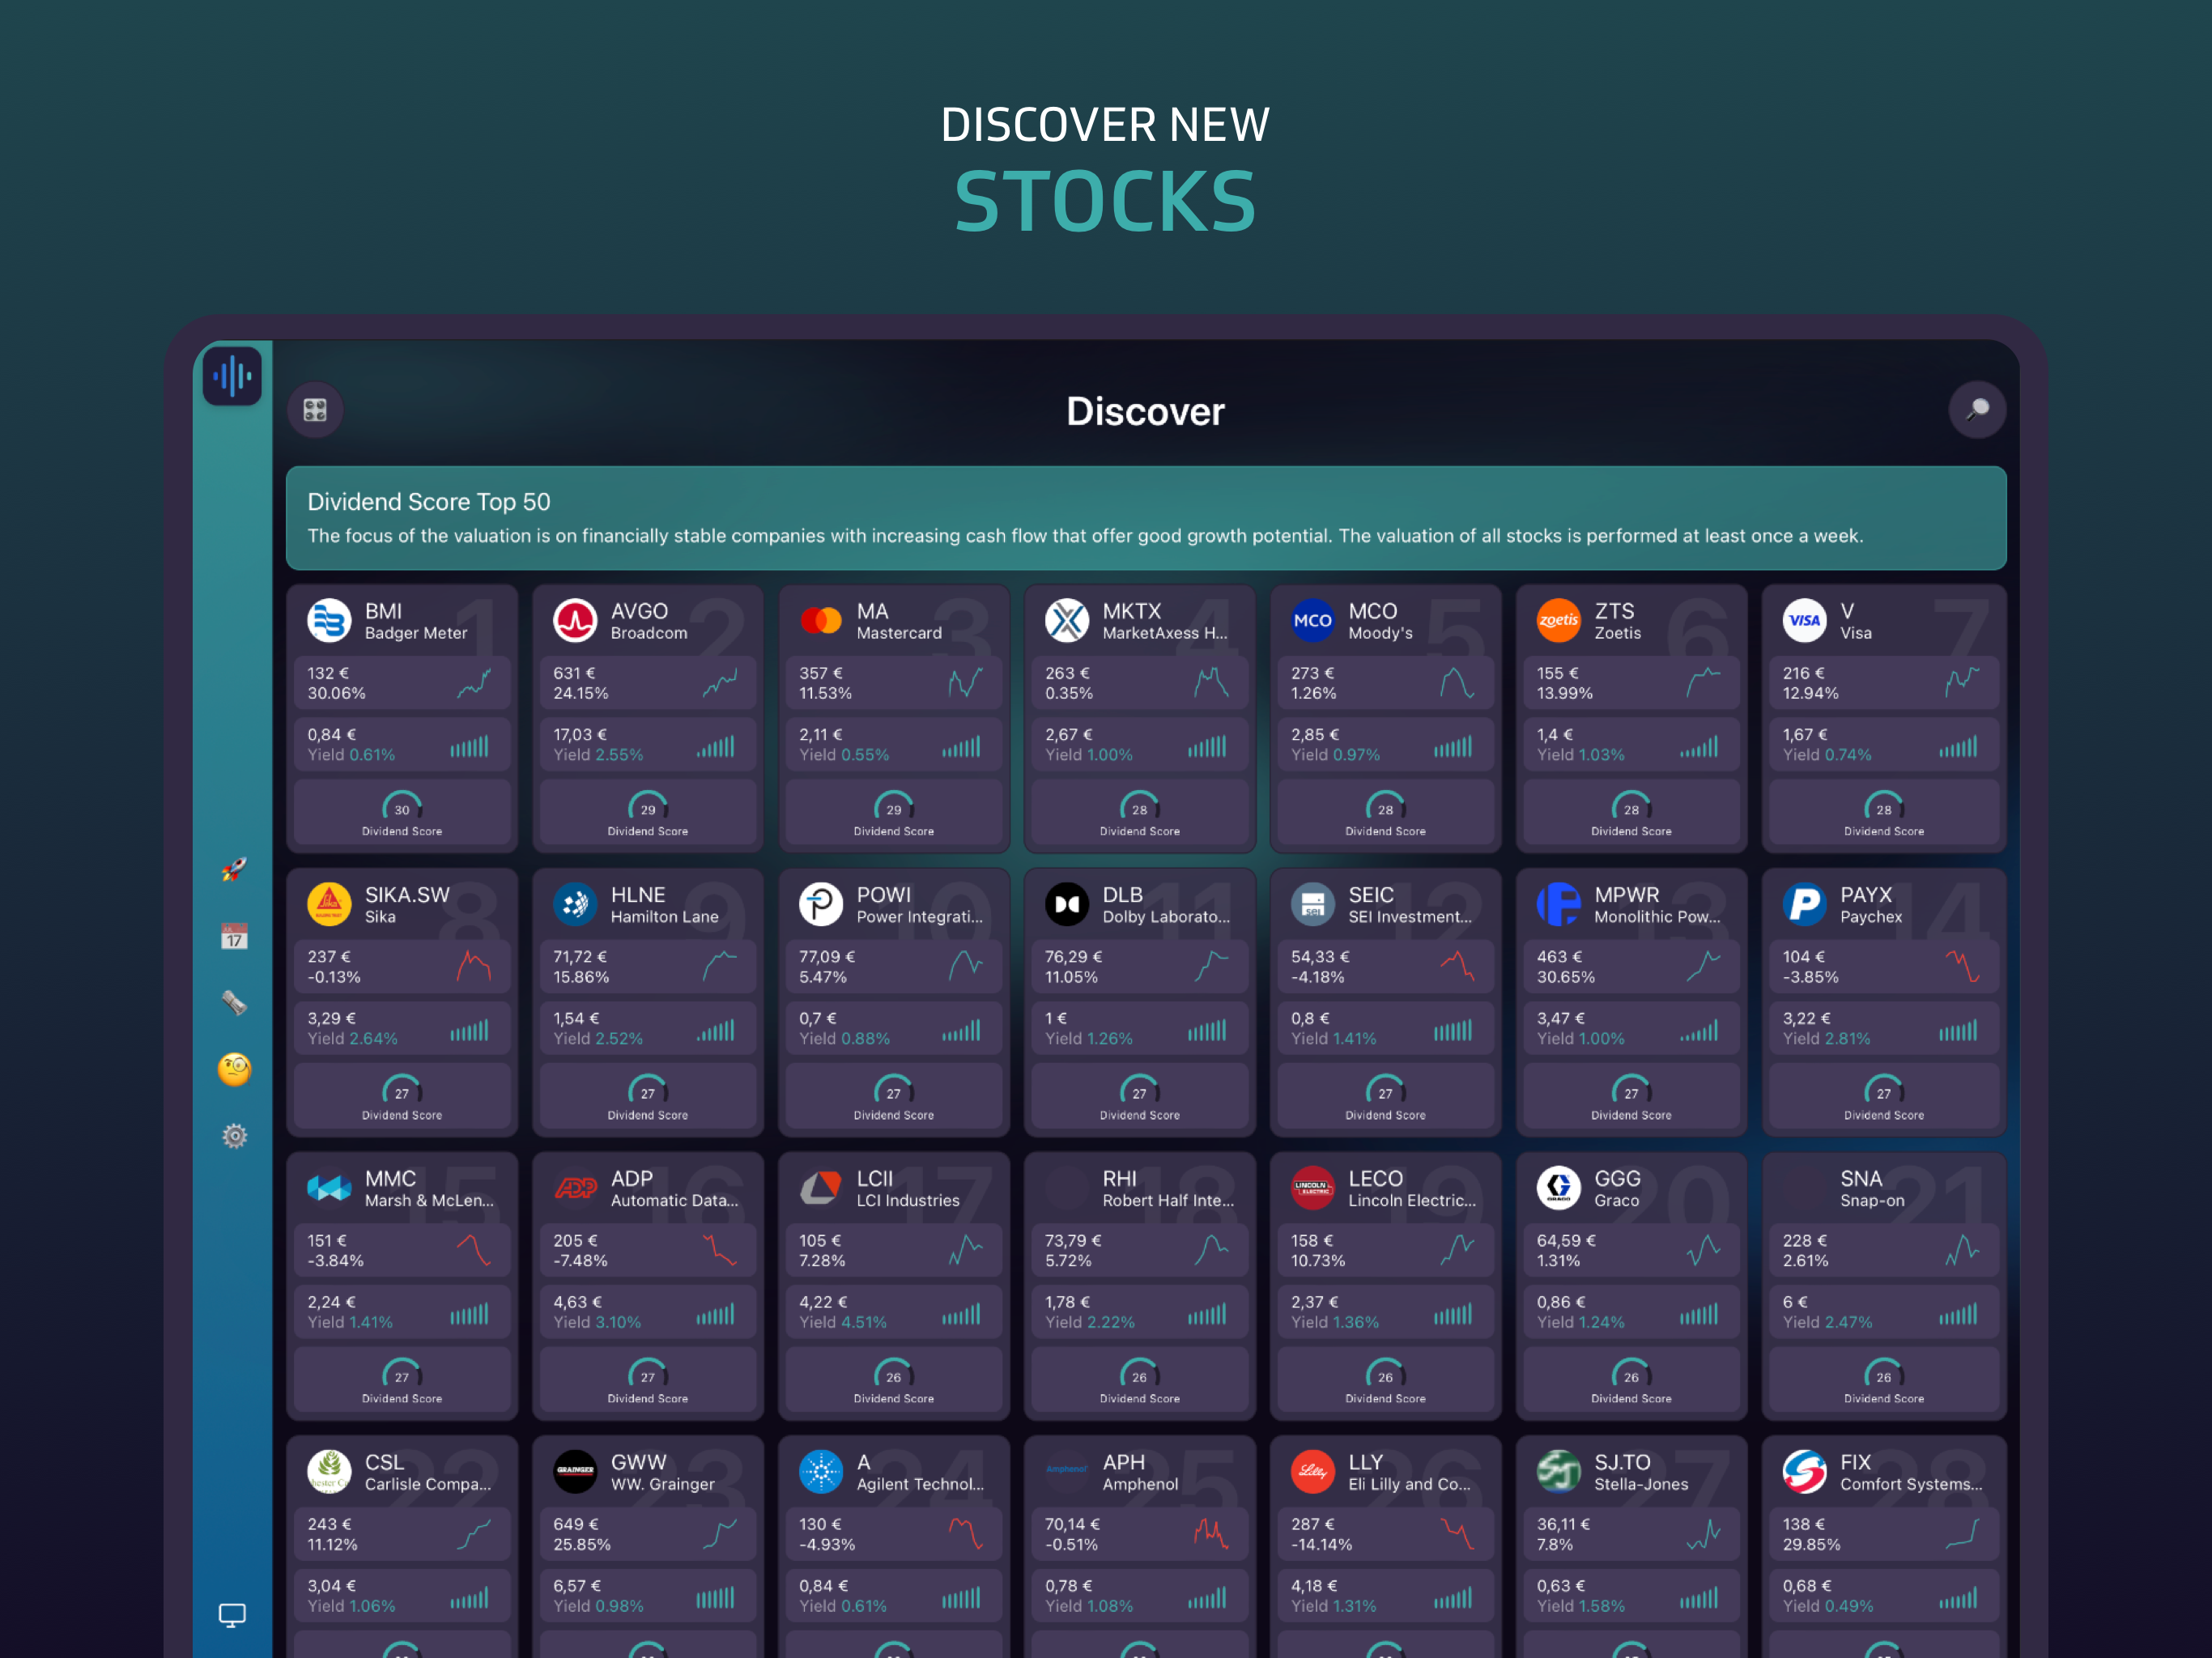2212x1658 pixels.
Task: Click the monitor display icon
Action: click(x=232, y=1614)
